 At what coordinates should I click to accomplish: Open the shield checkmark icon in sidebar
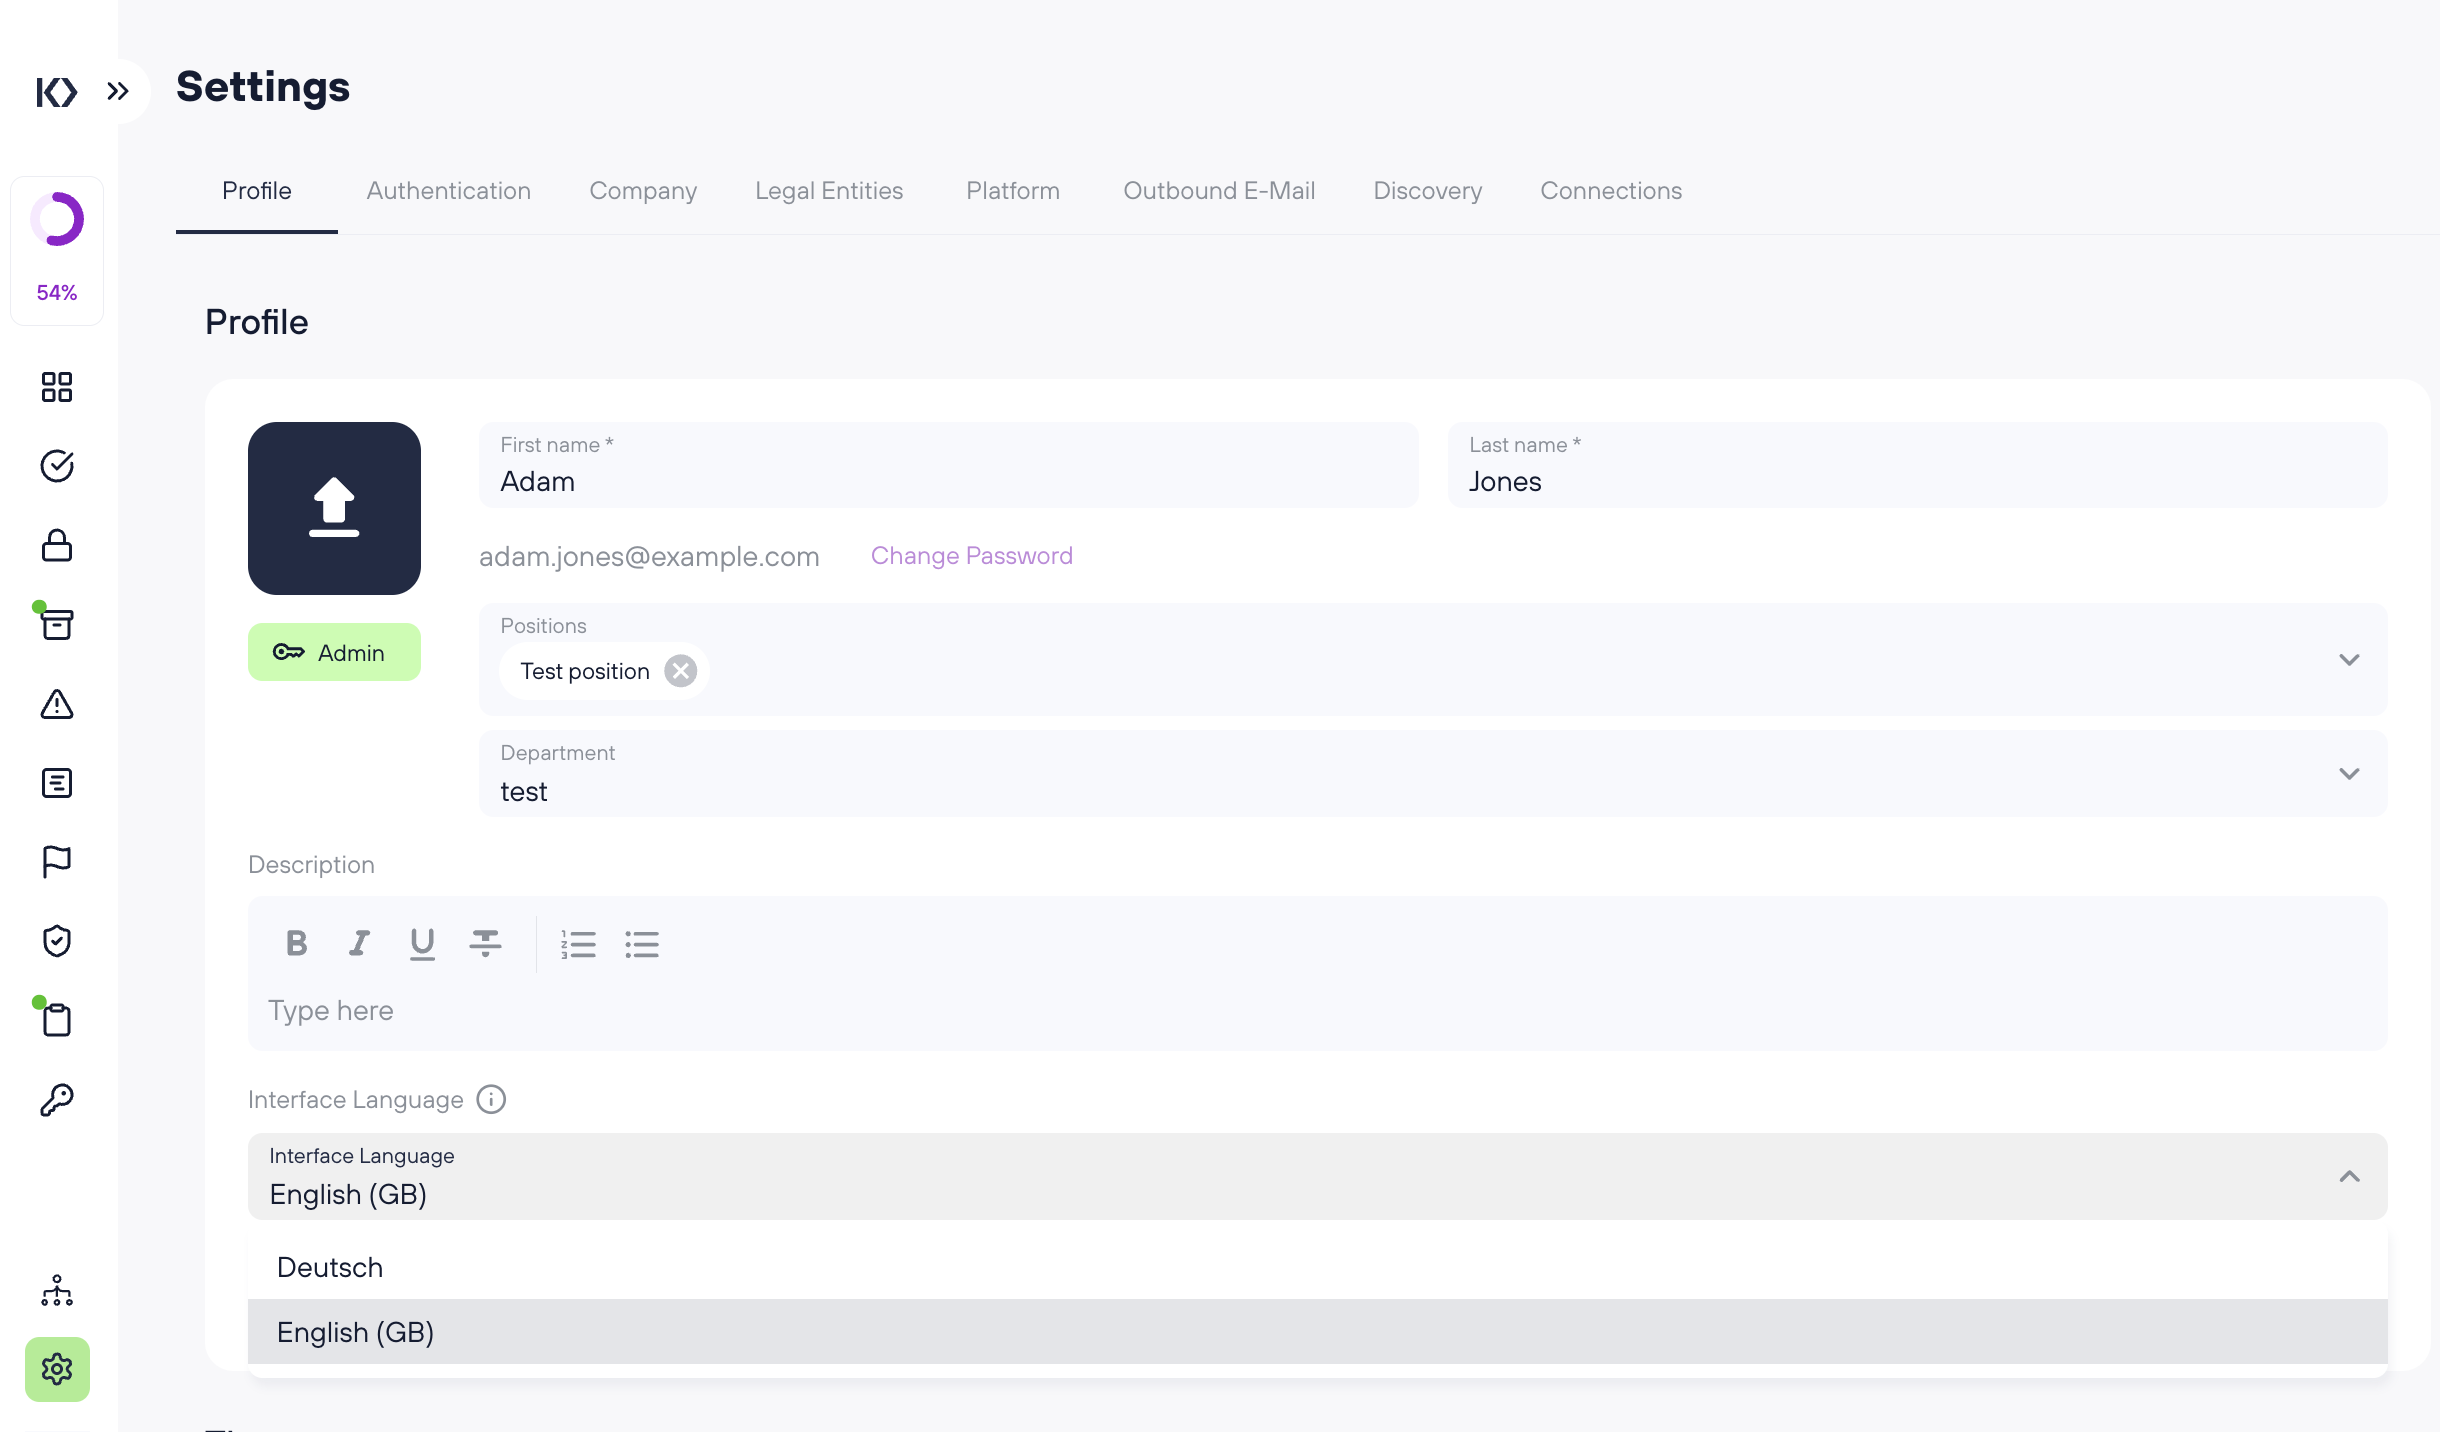57,941
